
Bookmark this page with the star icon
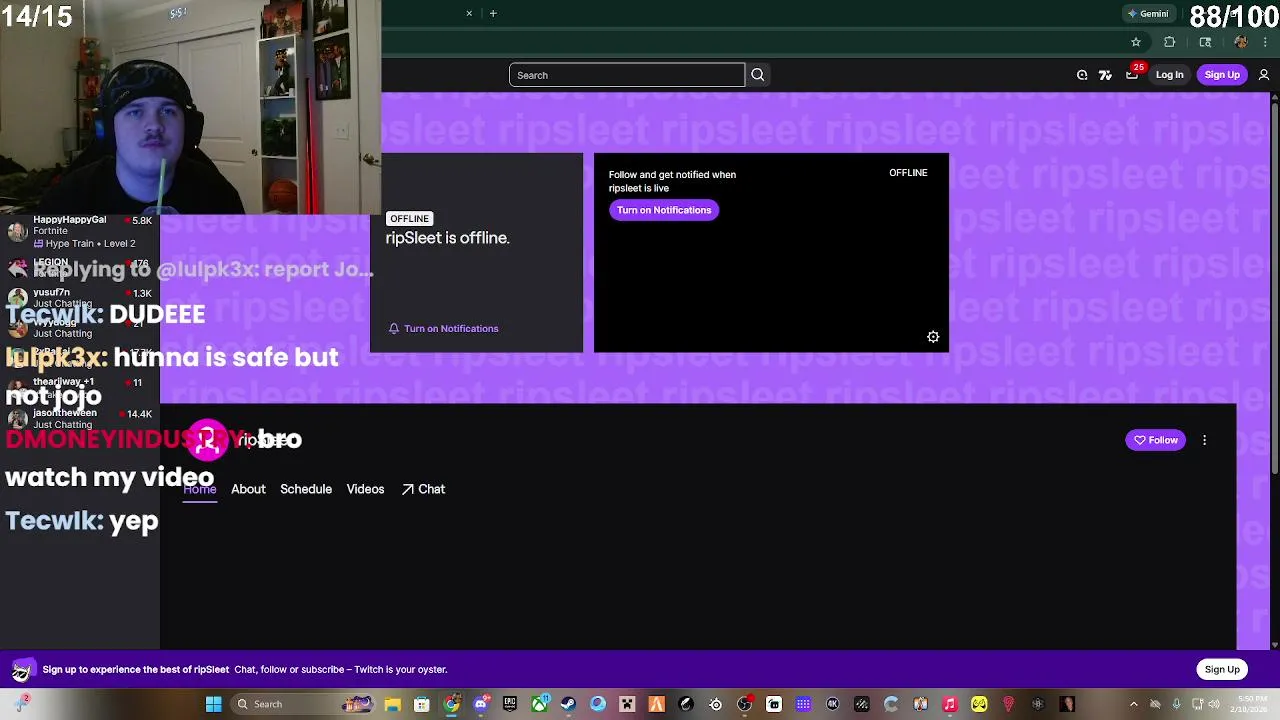tap(1136, 42)
